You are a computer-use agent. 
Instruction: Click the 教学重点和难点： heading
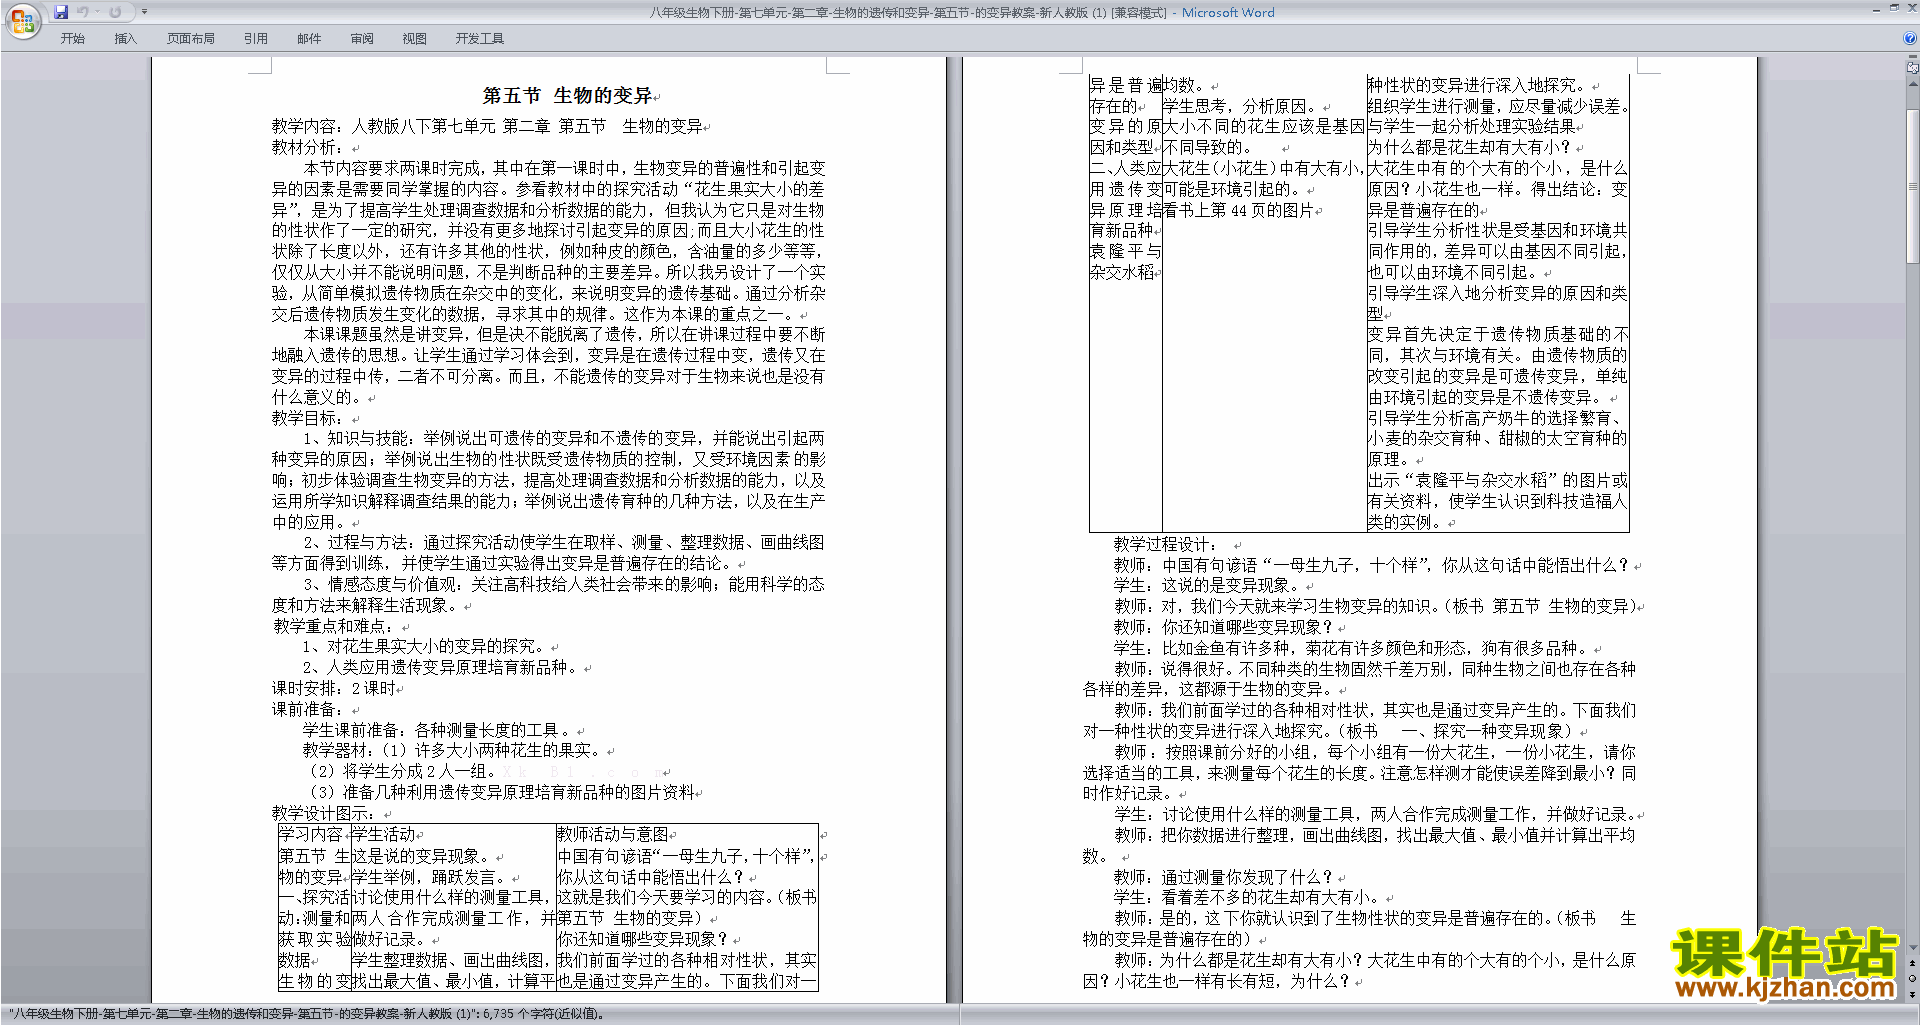[335, 626]
